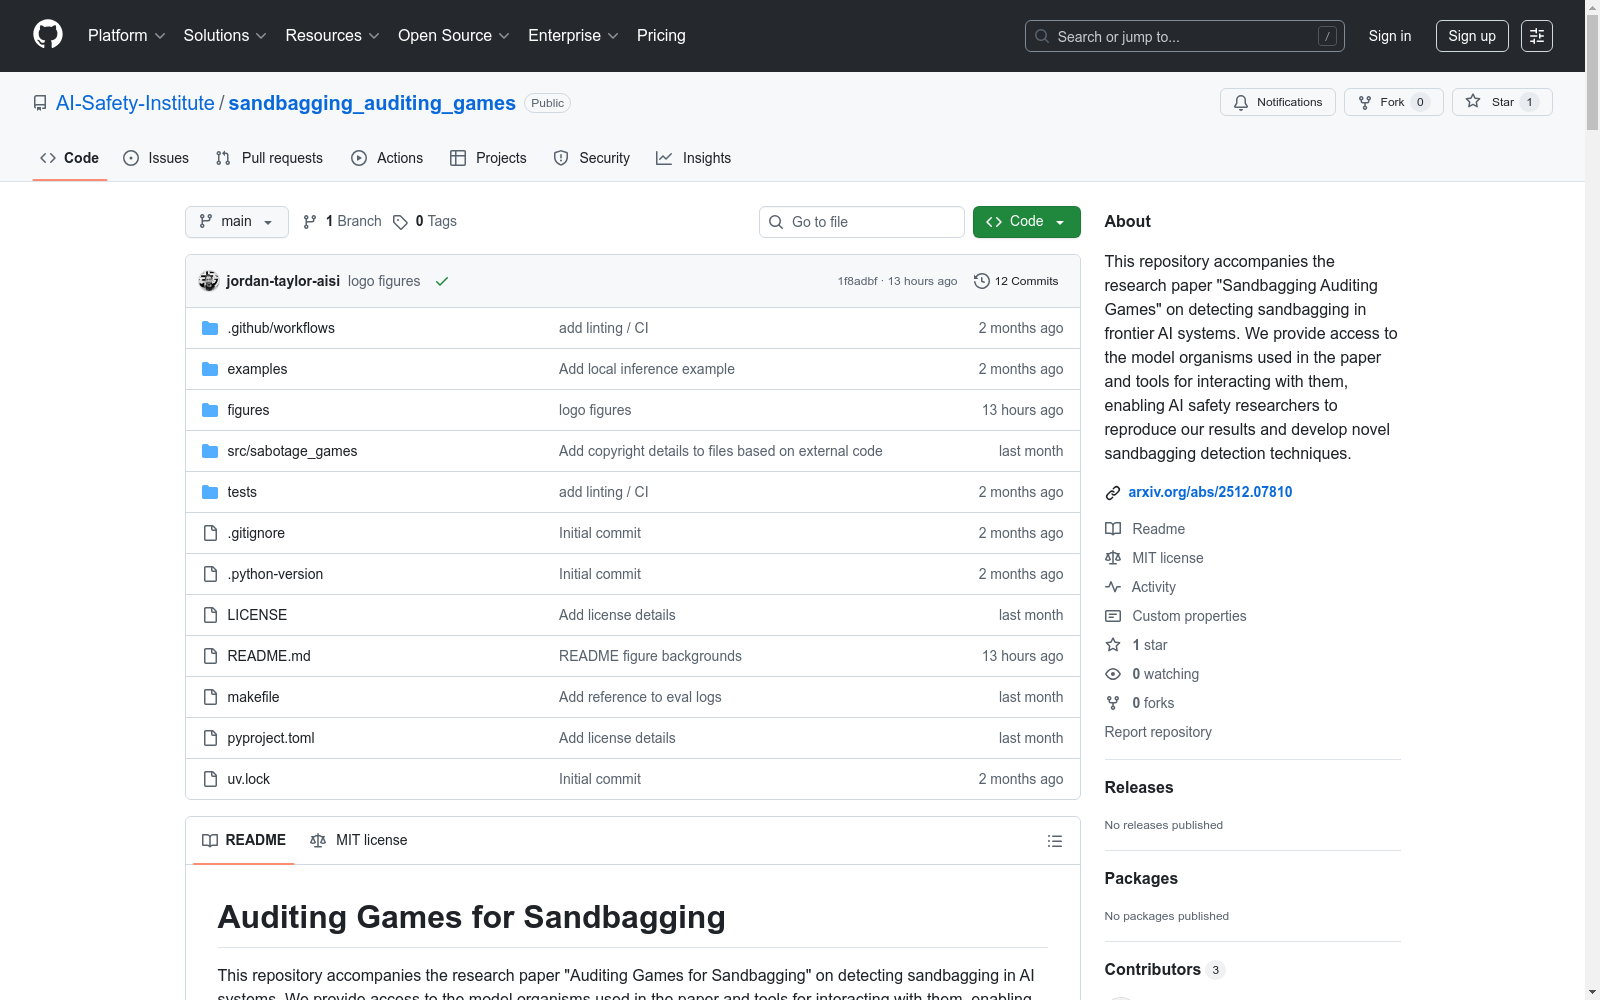Screen dimensions: 1600x1000
Task: Click the fork icon beside '0 forks'
Action: pyautogui.click(x=1113, y=703)
